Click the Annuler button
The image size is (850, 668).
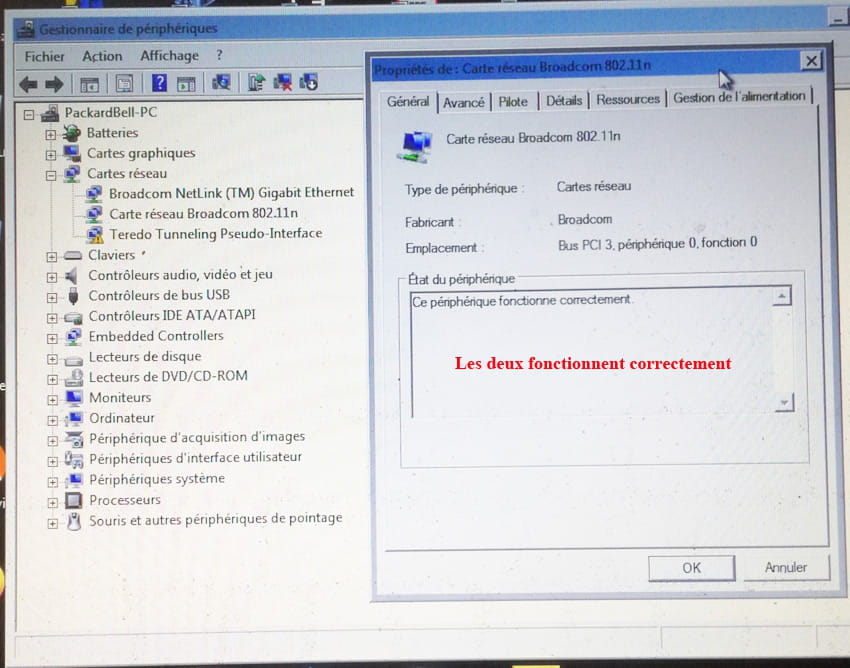pyautogui.click(x=785, y=567)
